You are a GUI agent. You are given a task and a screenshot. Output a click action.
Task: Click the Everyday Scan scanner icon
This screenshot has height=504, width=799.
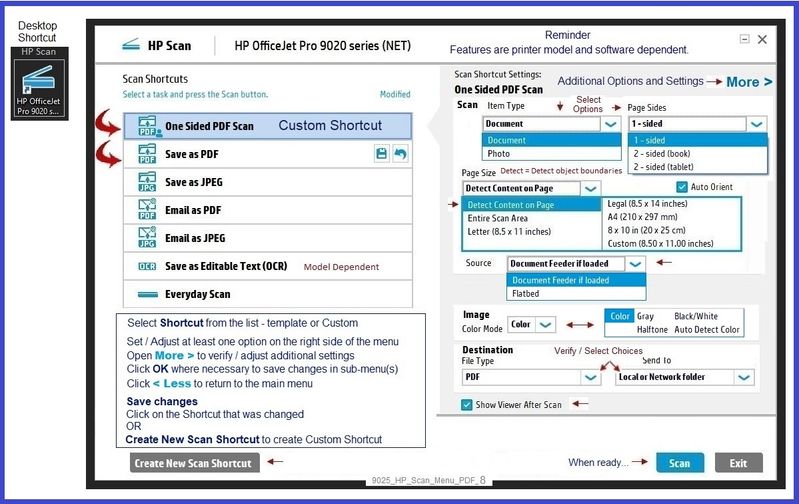coord(148,294)
